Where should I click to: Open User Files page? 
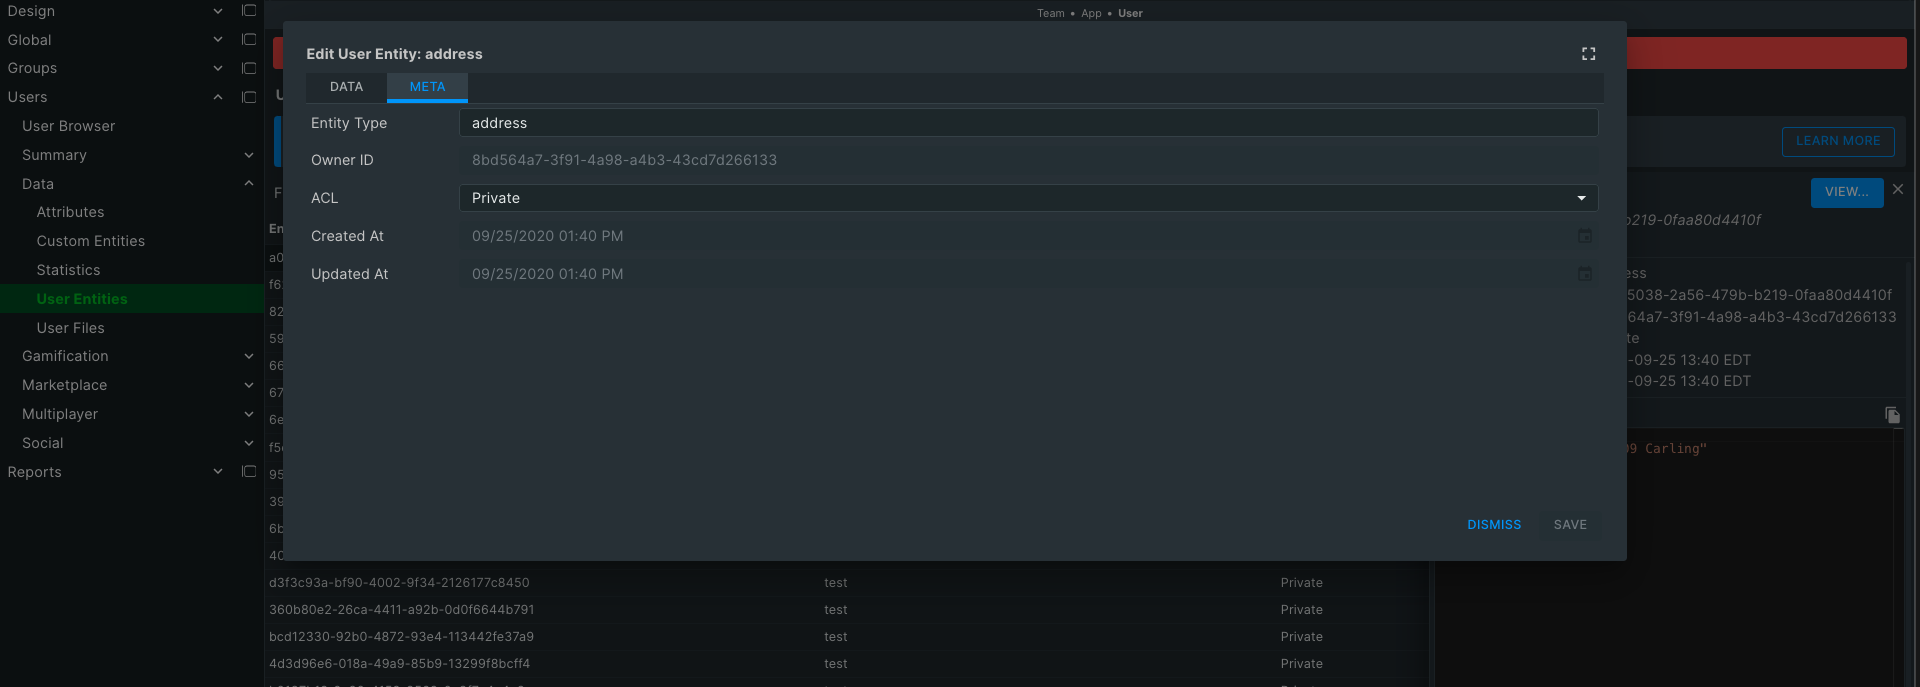tap(70, 328)
